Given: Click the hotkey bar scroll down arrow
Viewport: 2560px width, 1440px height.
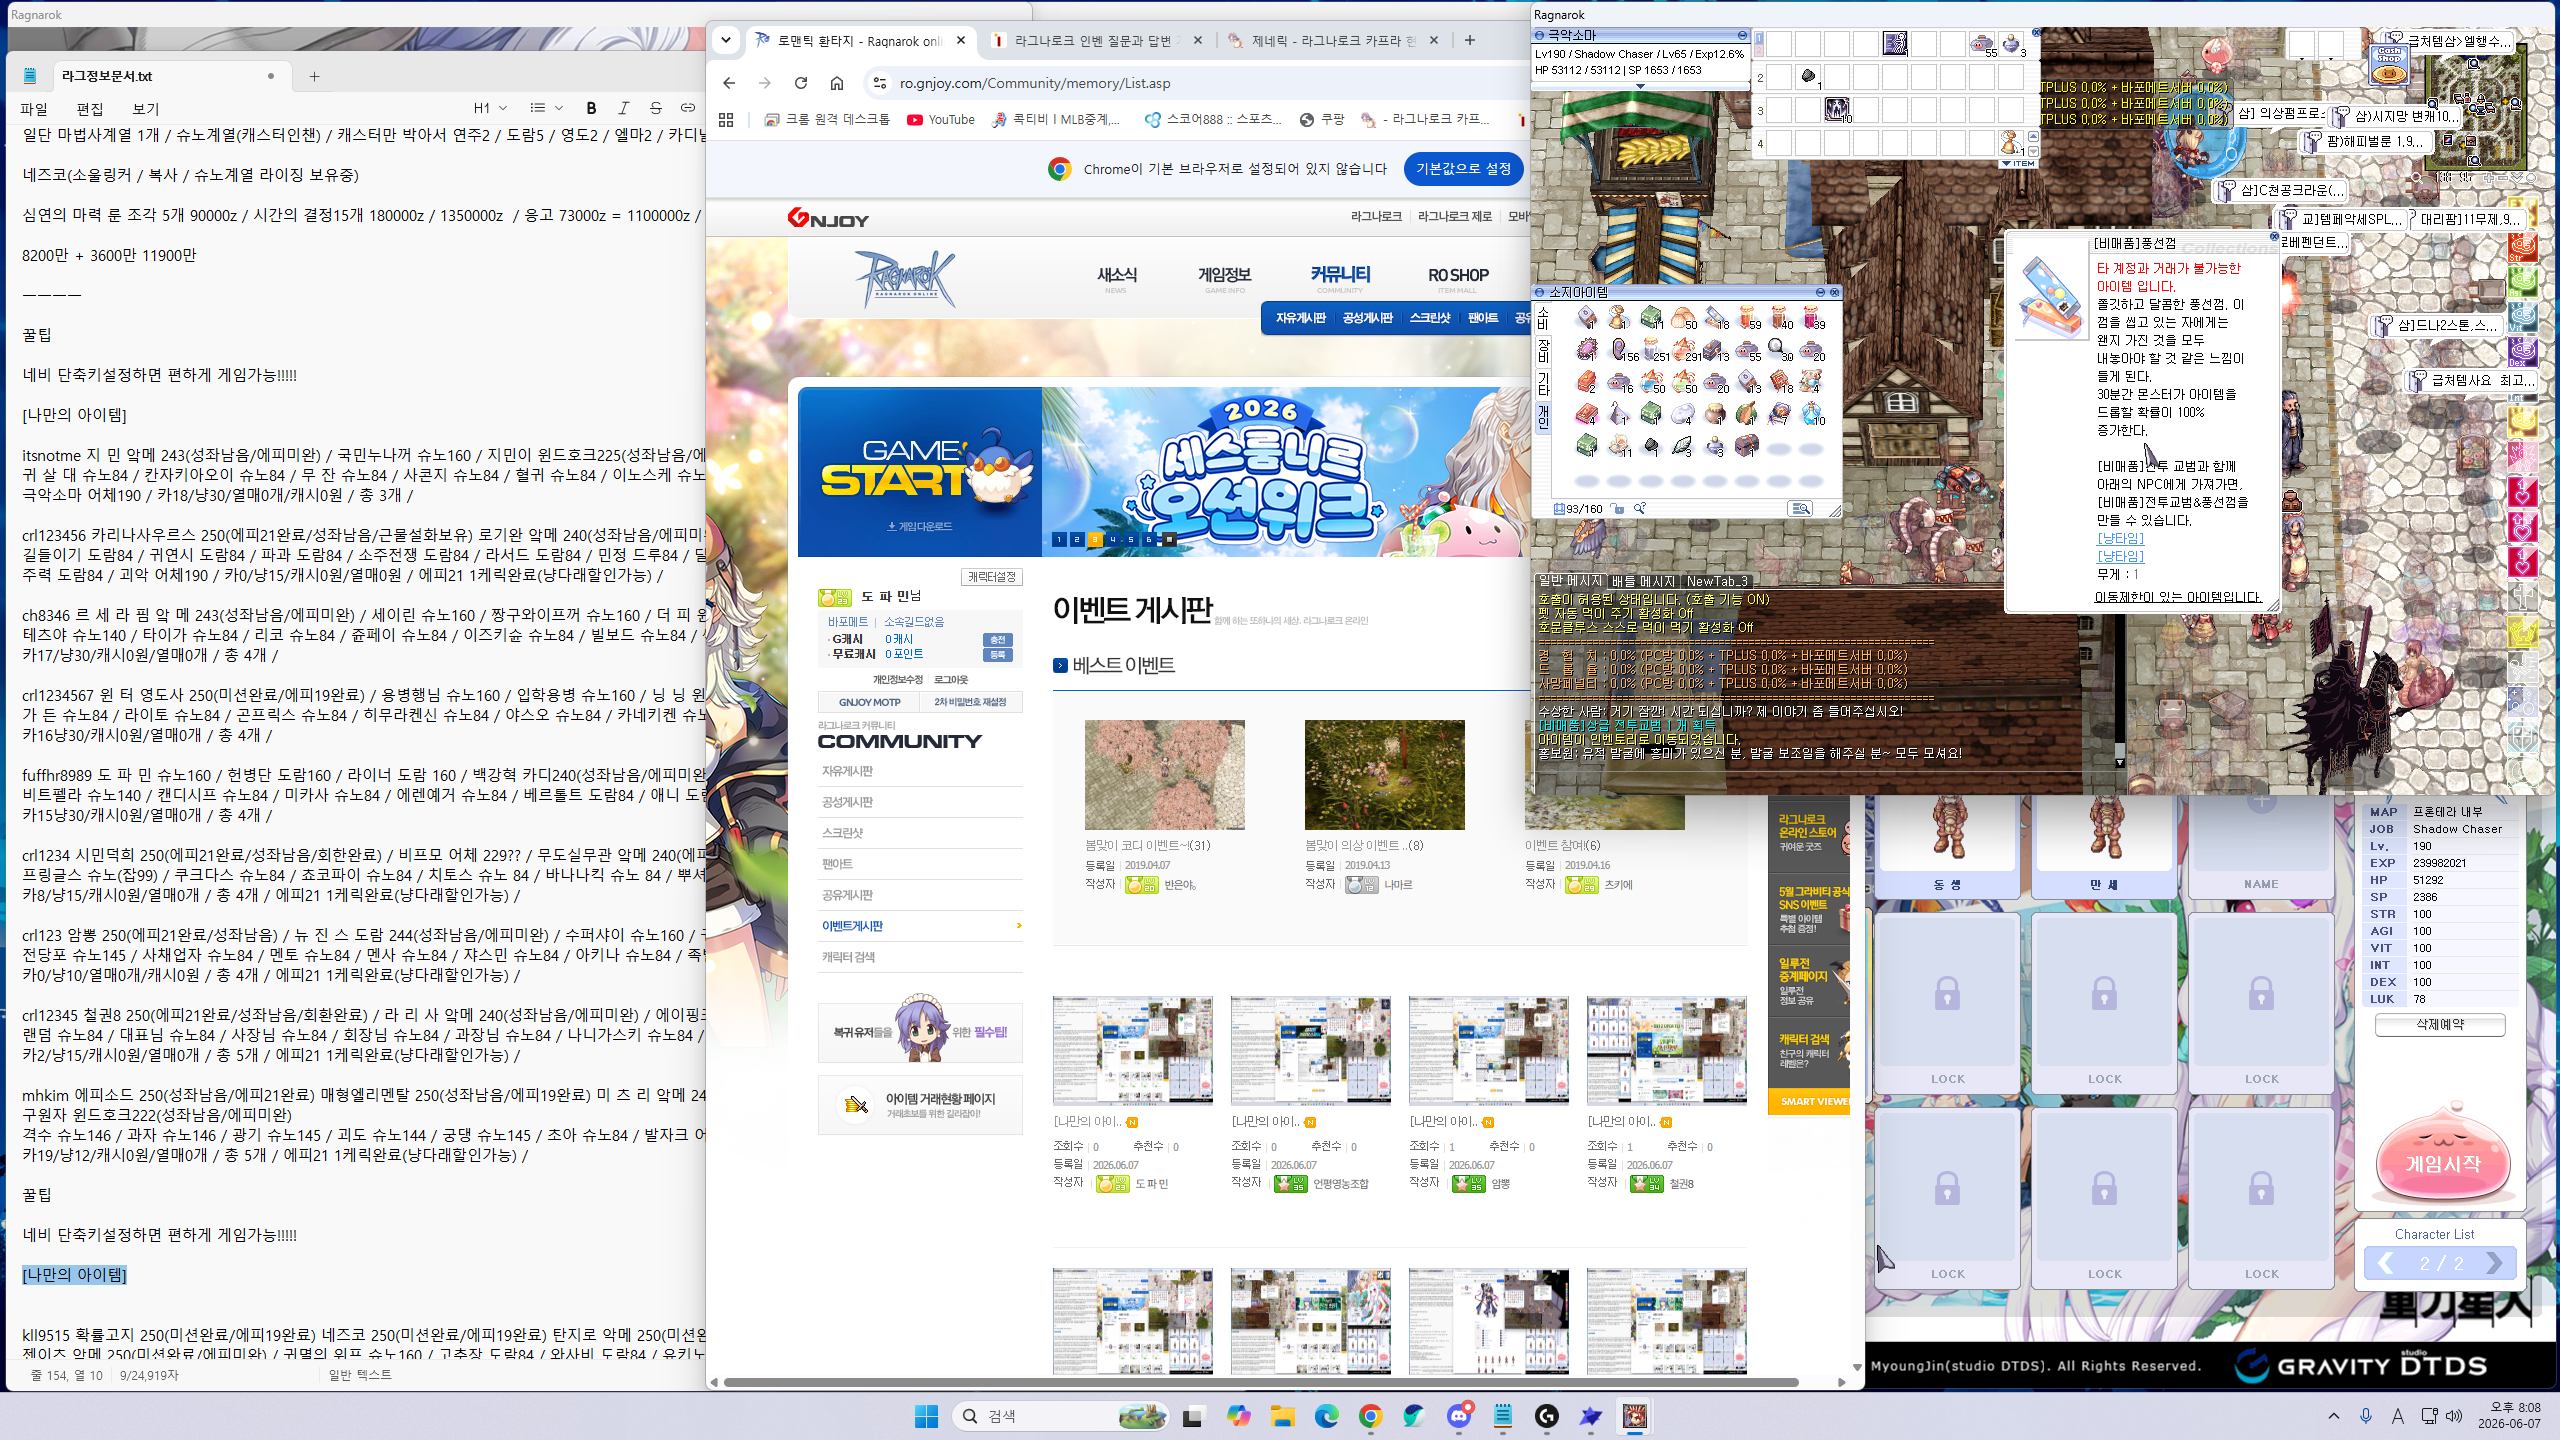Looking at the screenshot, I should pos(2033,151).
